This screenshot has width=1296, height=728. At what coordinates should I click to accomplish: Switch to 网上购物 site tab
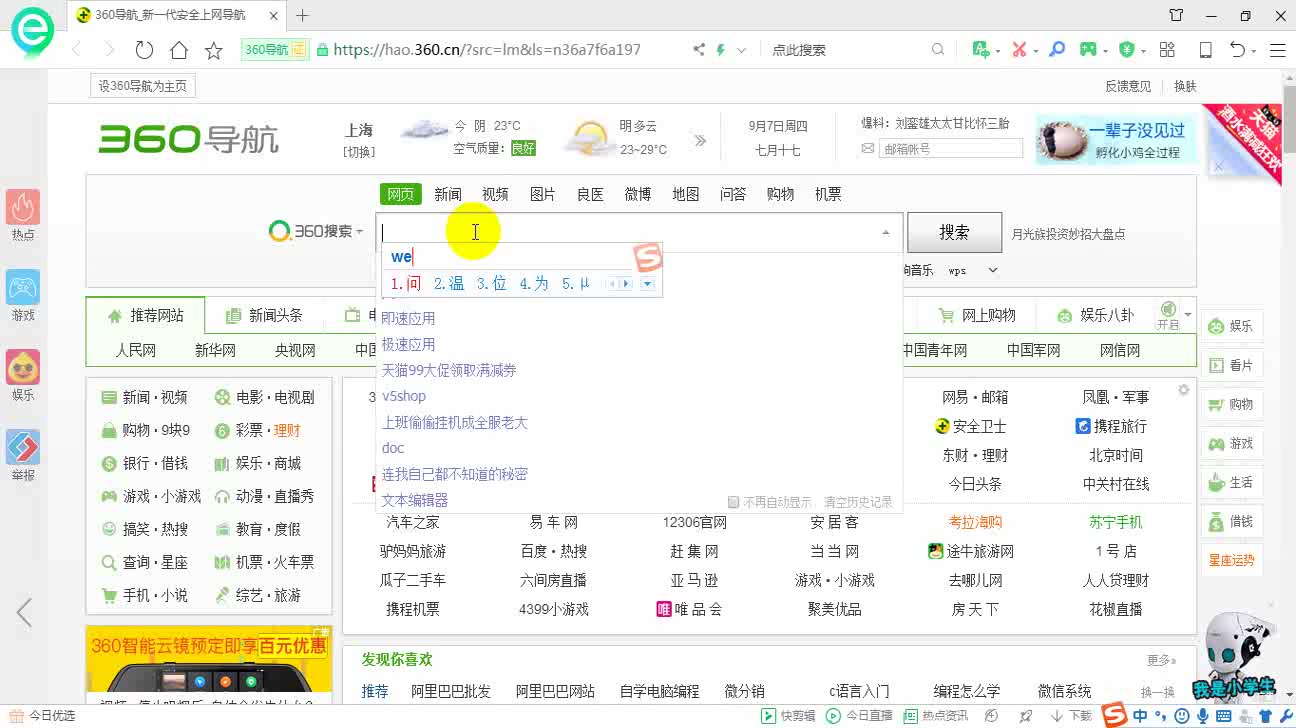pyautogui.click(x=977, y=315)
